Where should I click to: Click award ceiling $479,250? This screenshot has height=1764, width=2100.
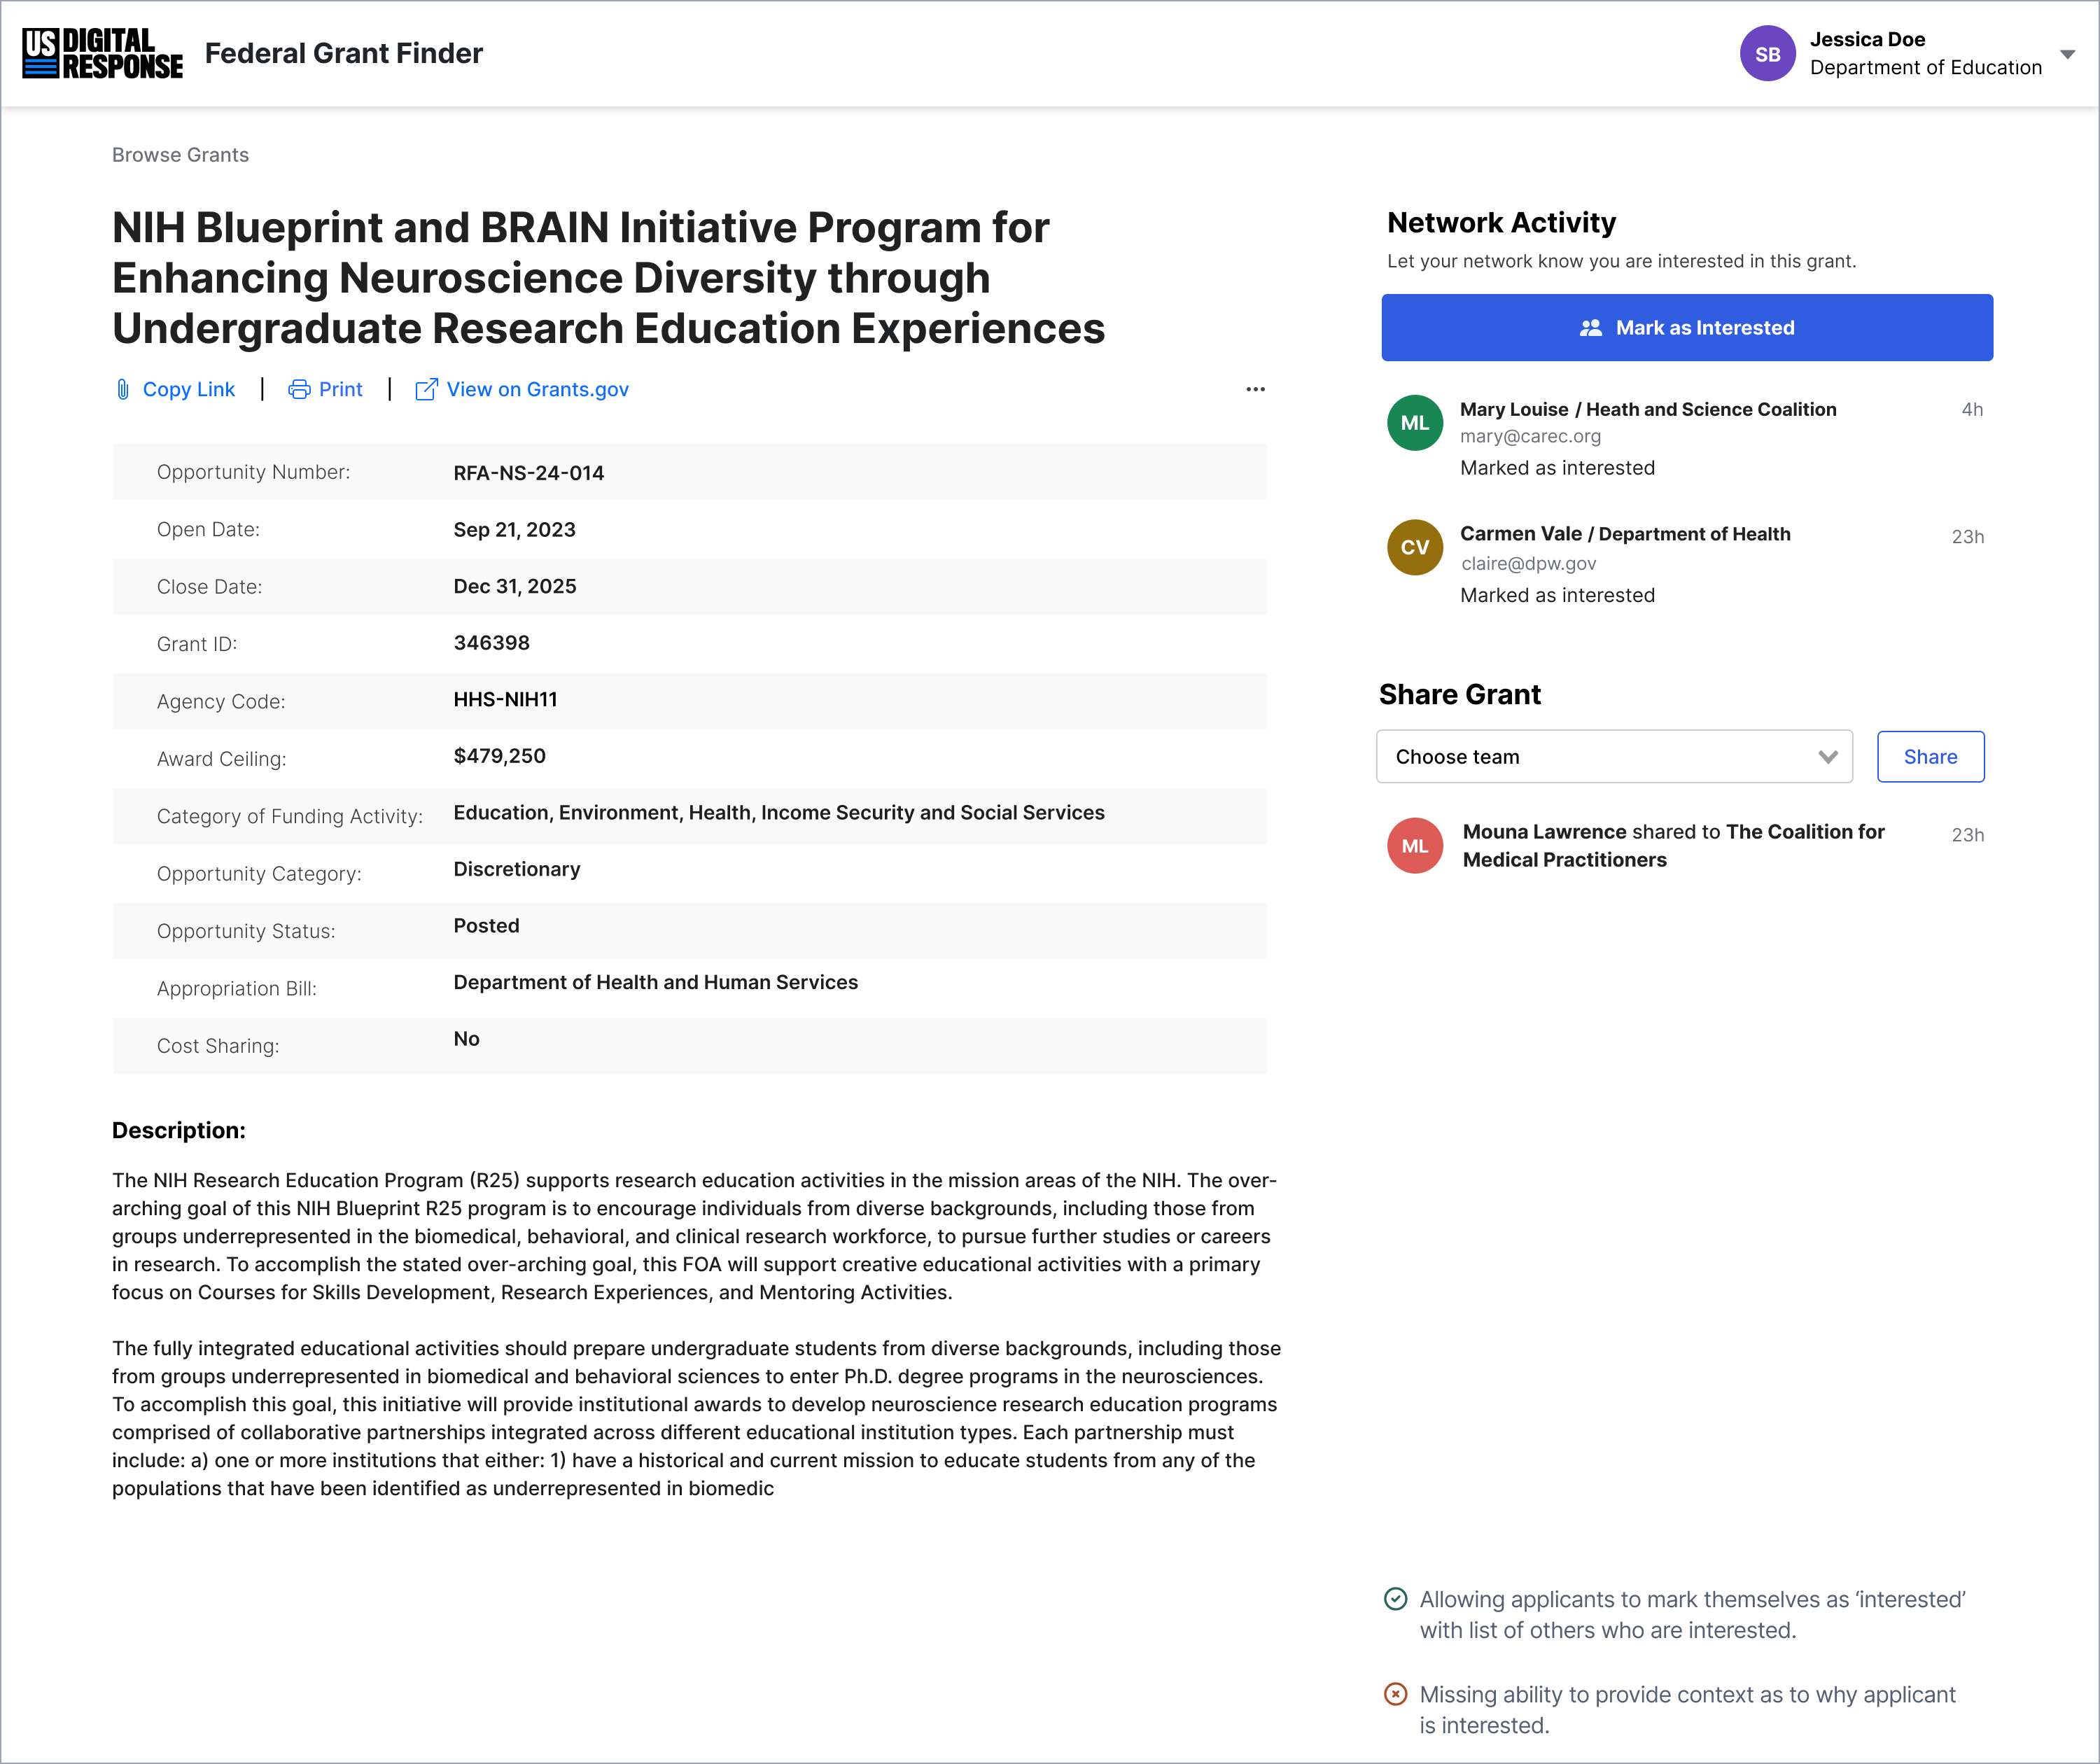click(x=500, y=756)
